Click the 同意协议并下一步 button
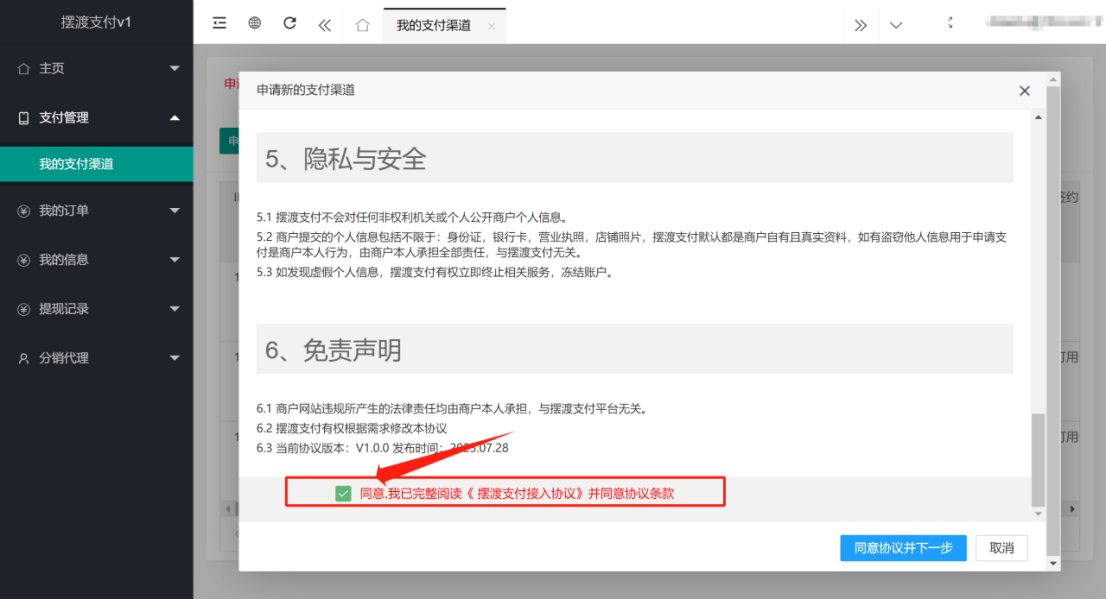Screen dimensions: 1106x600 [903, 548]
